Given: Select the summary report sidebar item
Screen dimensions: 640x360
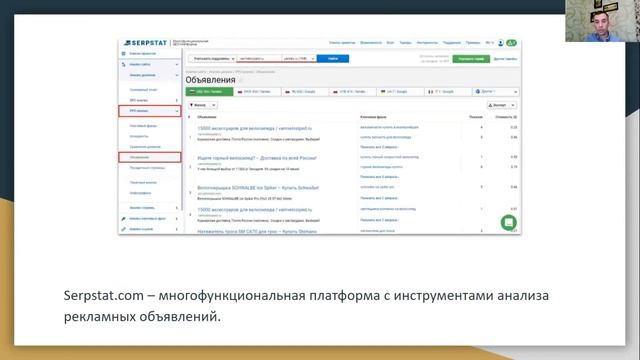Looking at the screenshot, I should point(143,90).
